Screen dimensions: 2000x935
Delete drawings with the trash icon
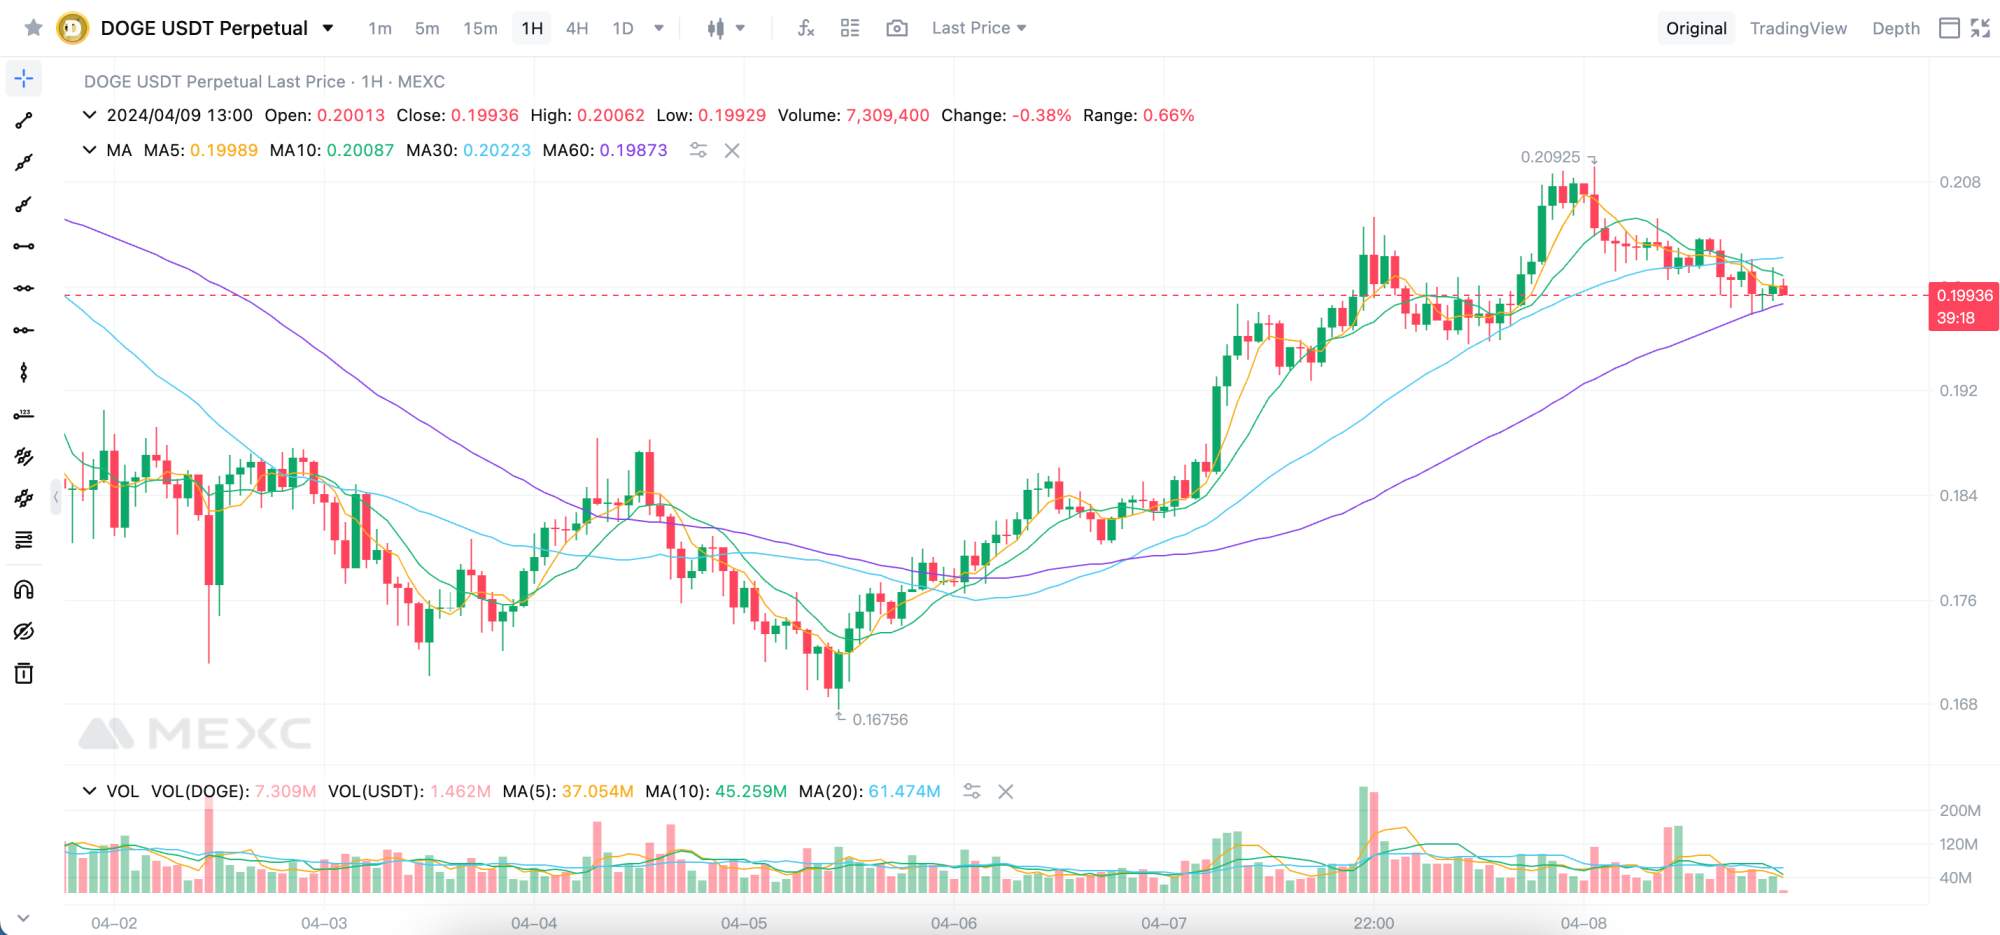(24, 673)
